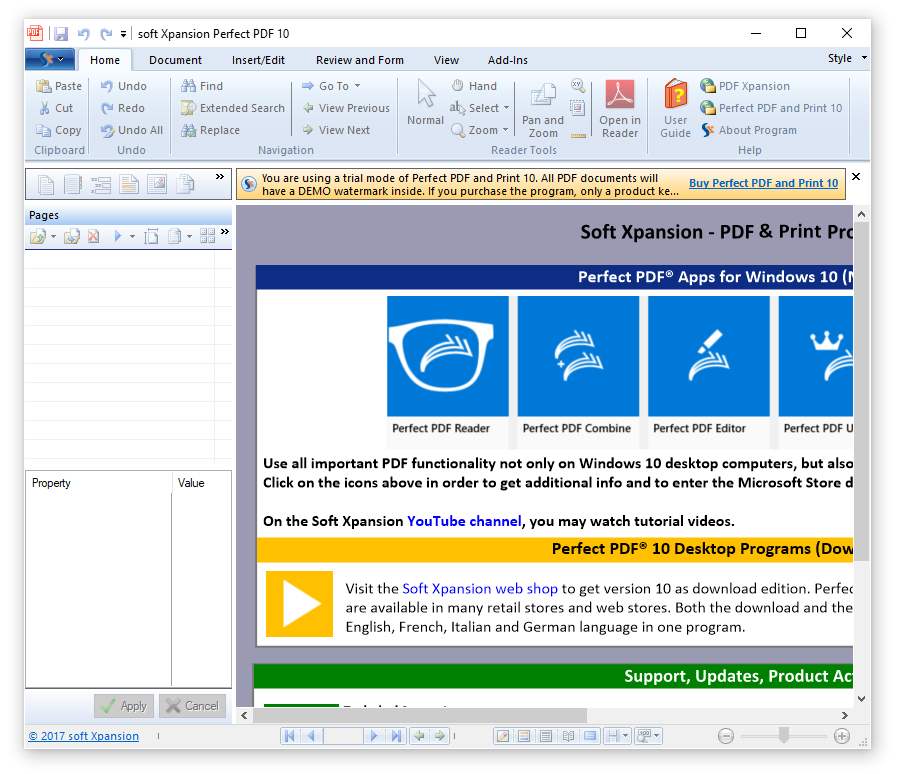Screen dimensions: 913x774
Task: Open Soft Xpansion web shop link
Action: pos(480,589)
